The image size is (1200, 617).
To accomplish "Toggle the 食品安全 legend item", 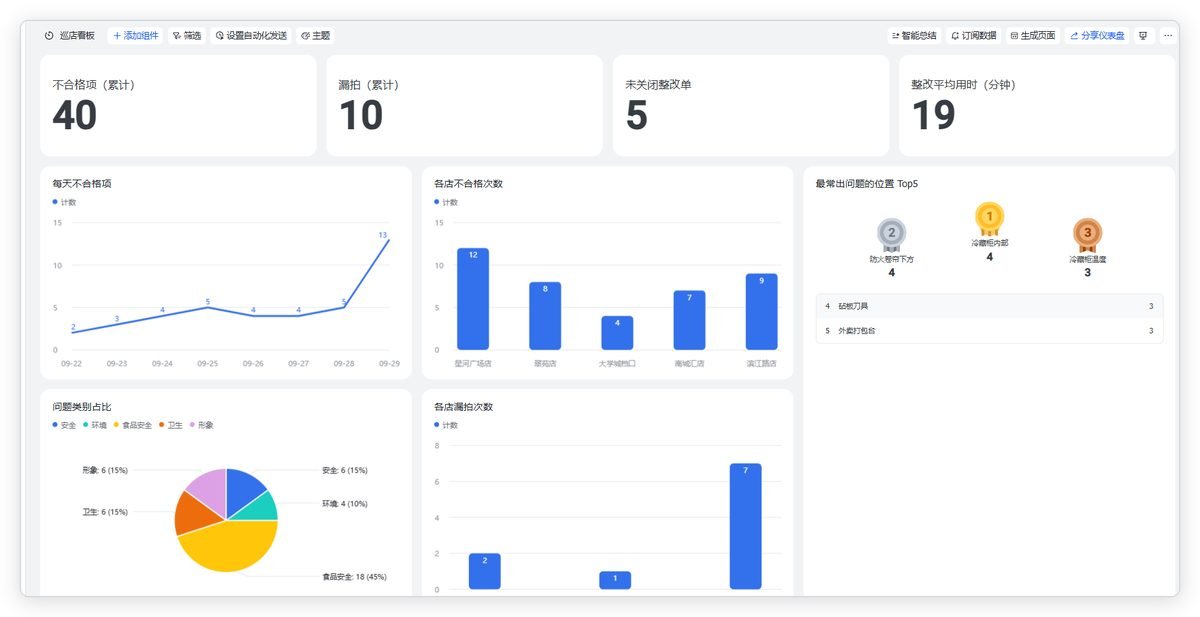I will click(133, 425).
